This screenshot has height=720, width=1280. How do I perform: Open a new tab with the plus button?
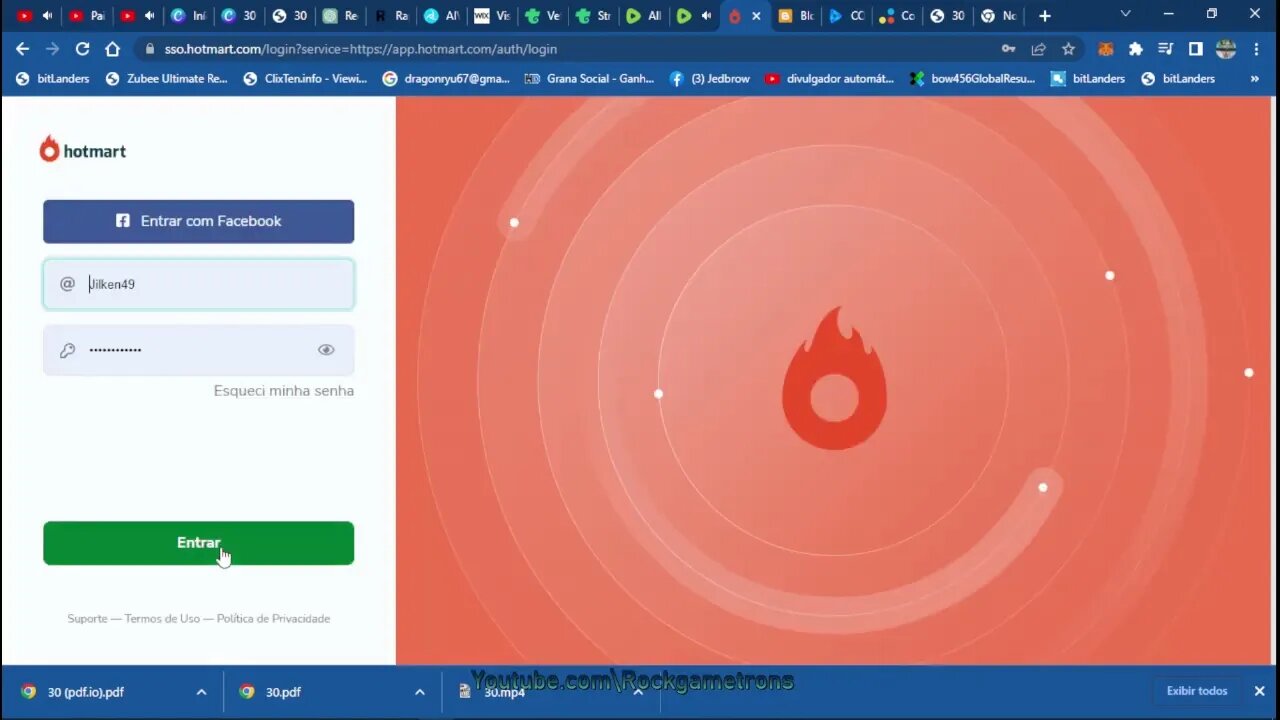1044,16
